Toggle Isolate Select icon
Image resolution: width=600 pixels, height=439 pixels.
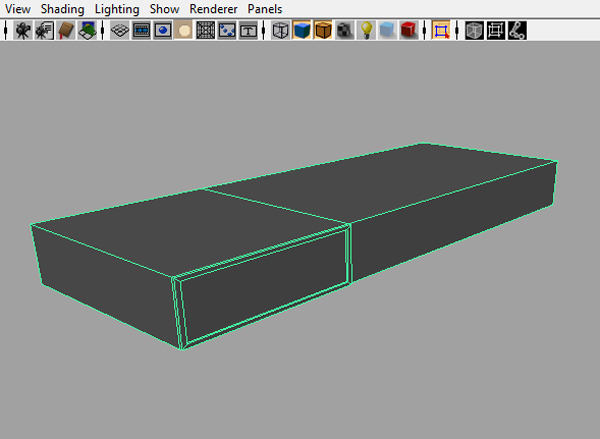click(441, 30)
